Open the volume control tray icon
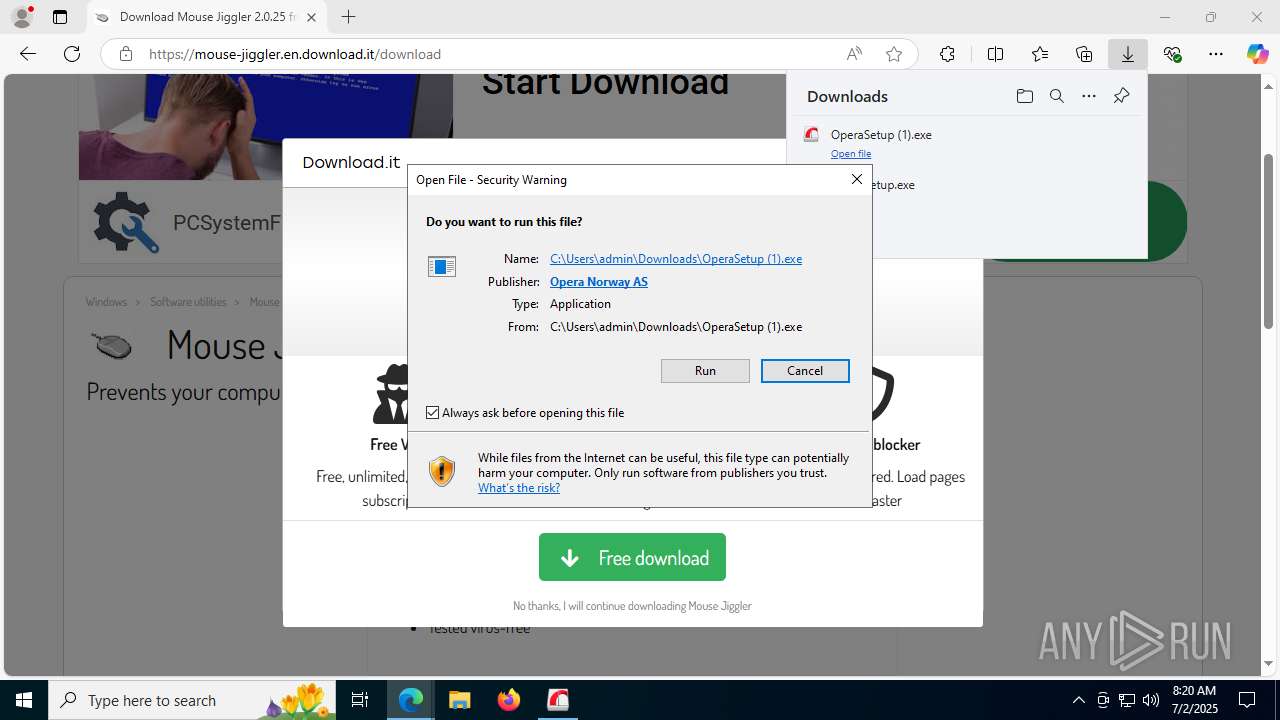The height and width of the screenshot is (720, 1280). tap(1151, 700)
